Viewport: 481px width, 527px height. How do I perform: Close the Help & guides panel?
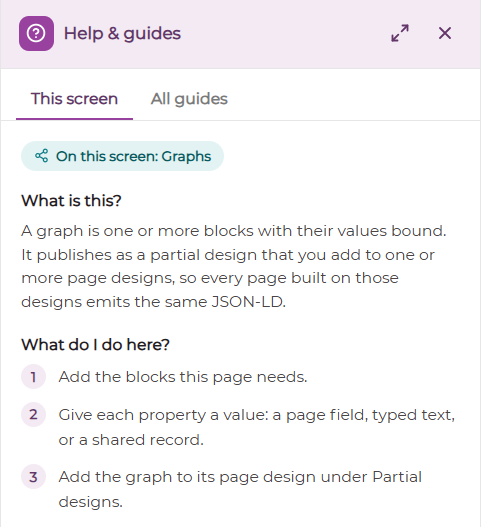[x=445, y=33]
